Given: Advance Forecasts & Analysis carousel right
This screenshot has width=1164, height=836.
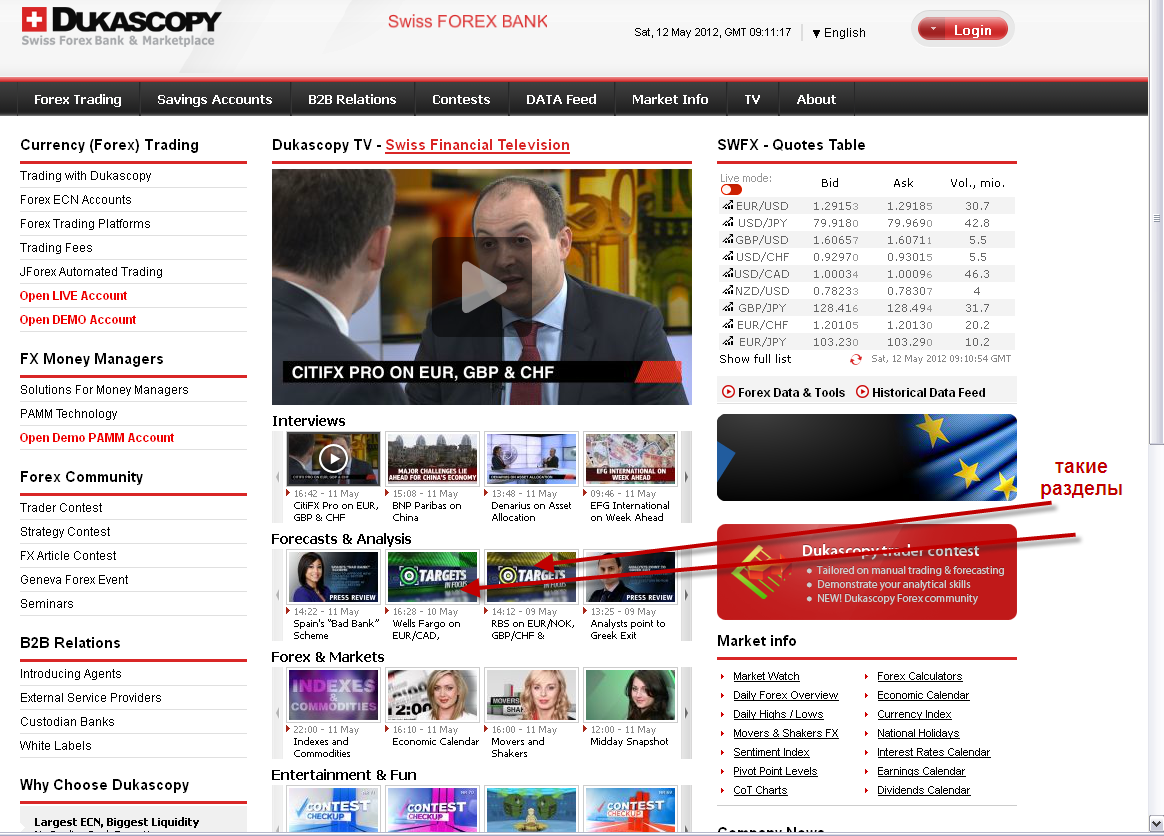Looking at the screenshot, I should click(x=686, y=595).
